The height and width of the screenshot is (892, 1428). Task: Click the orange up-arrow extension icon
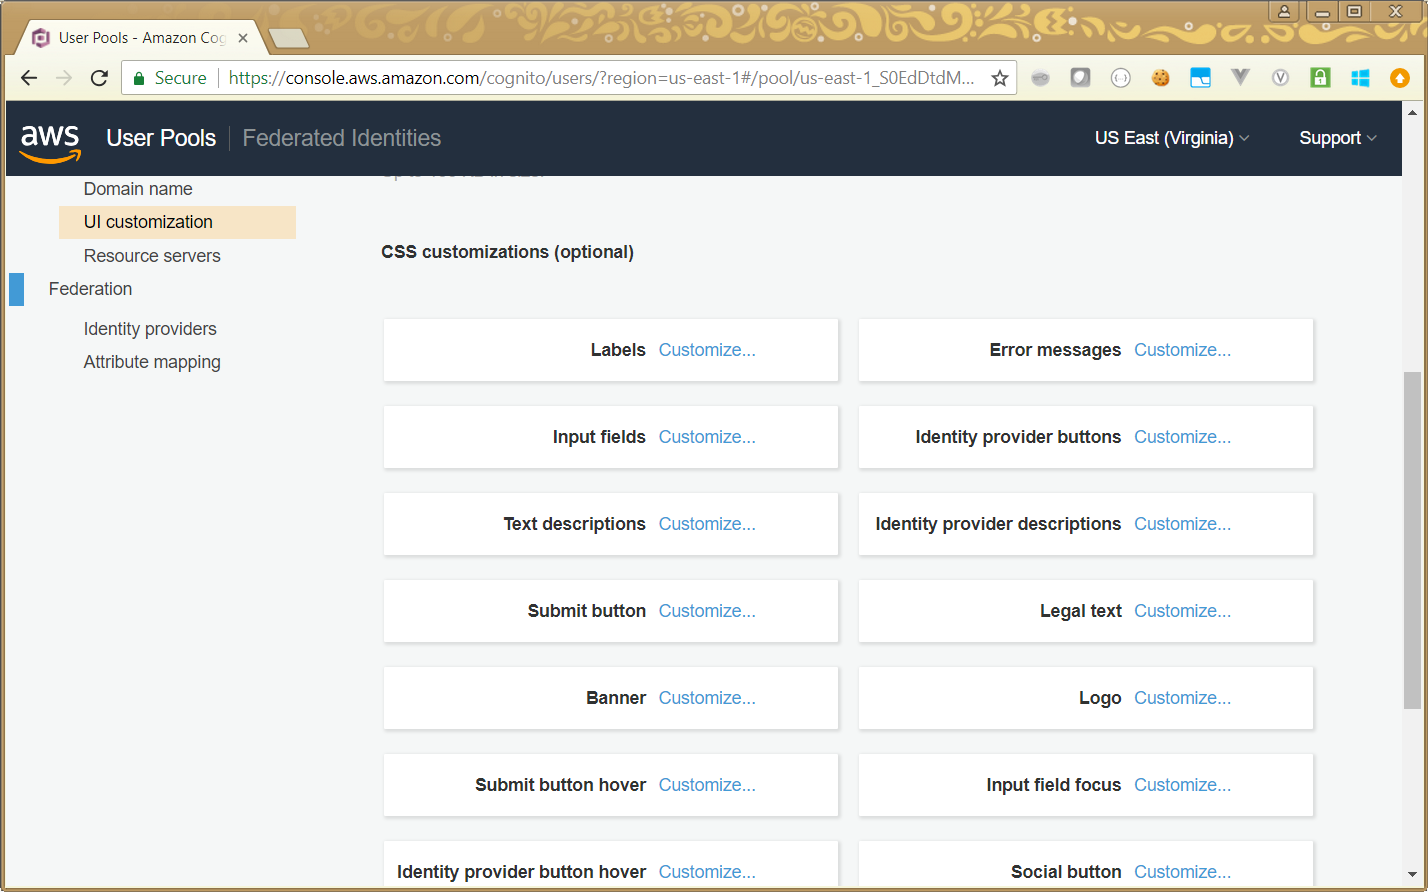[1400, 78]
